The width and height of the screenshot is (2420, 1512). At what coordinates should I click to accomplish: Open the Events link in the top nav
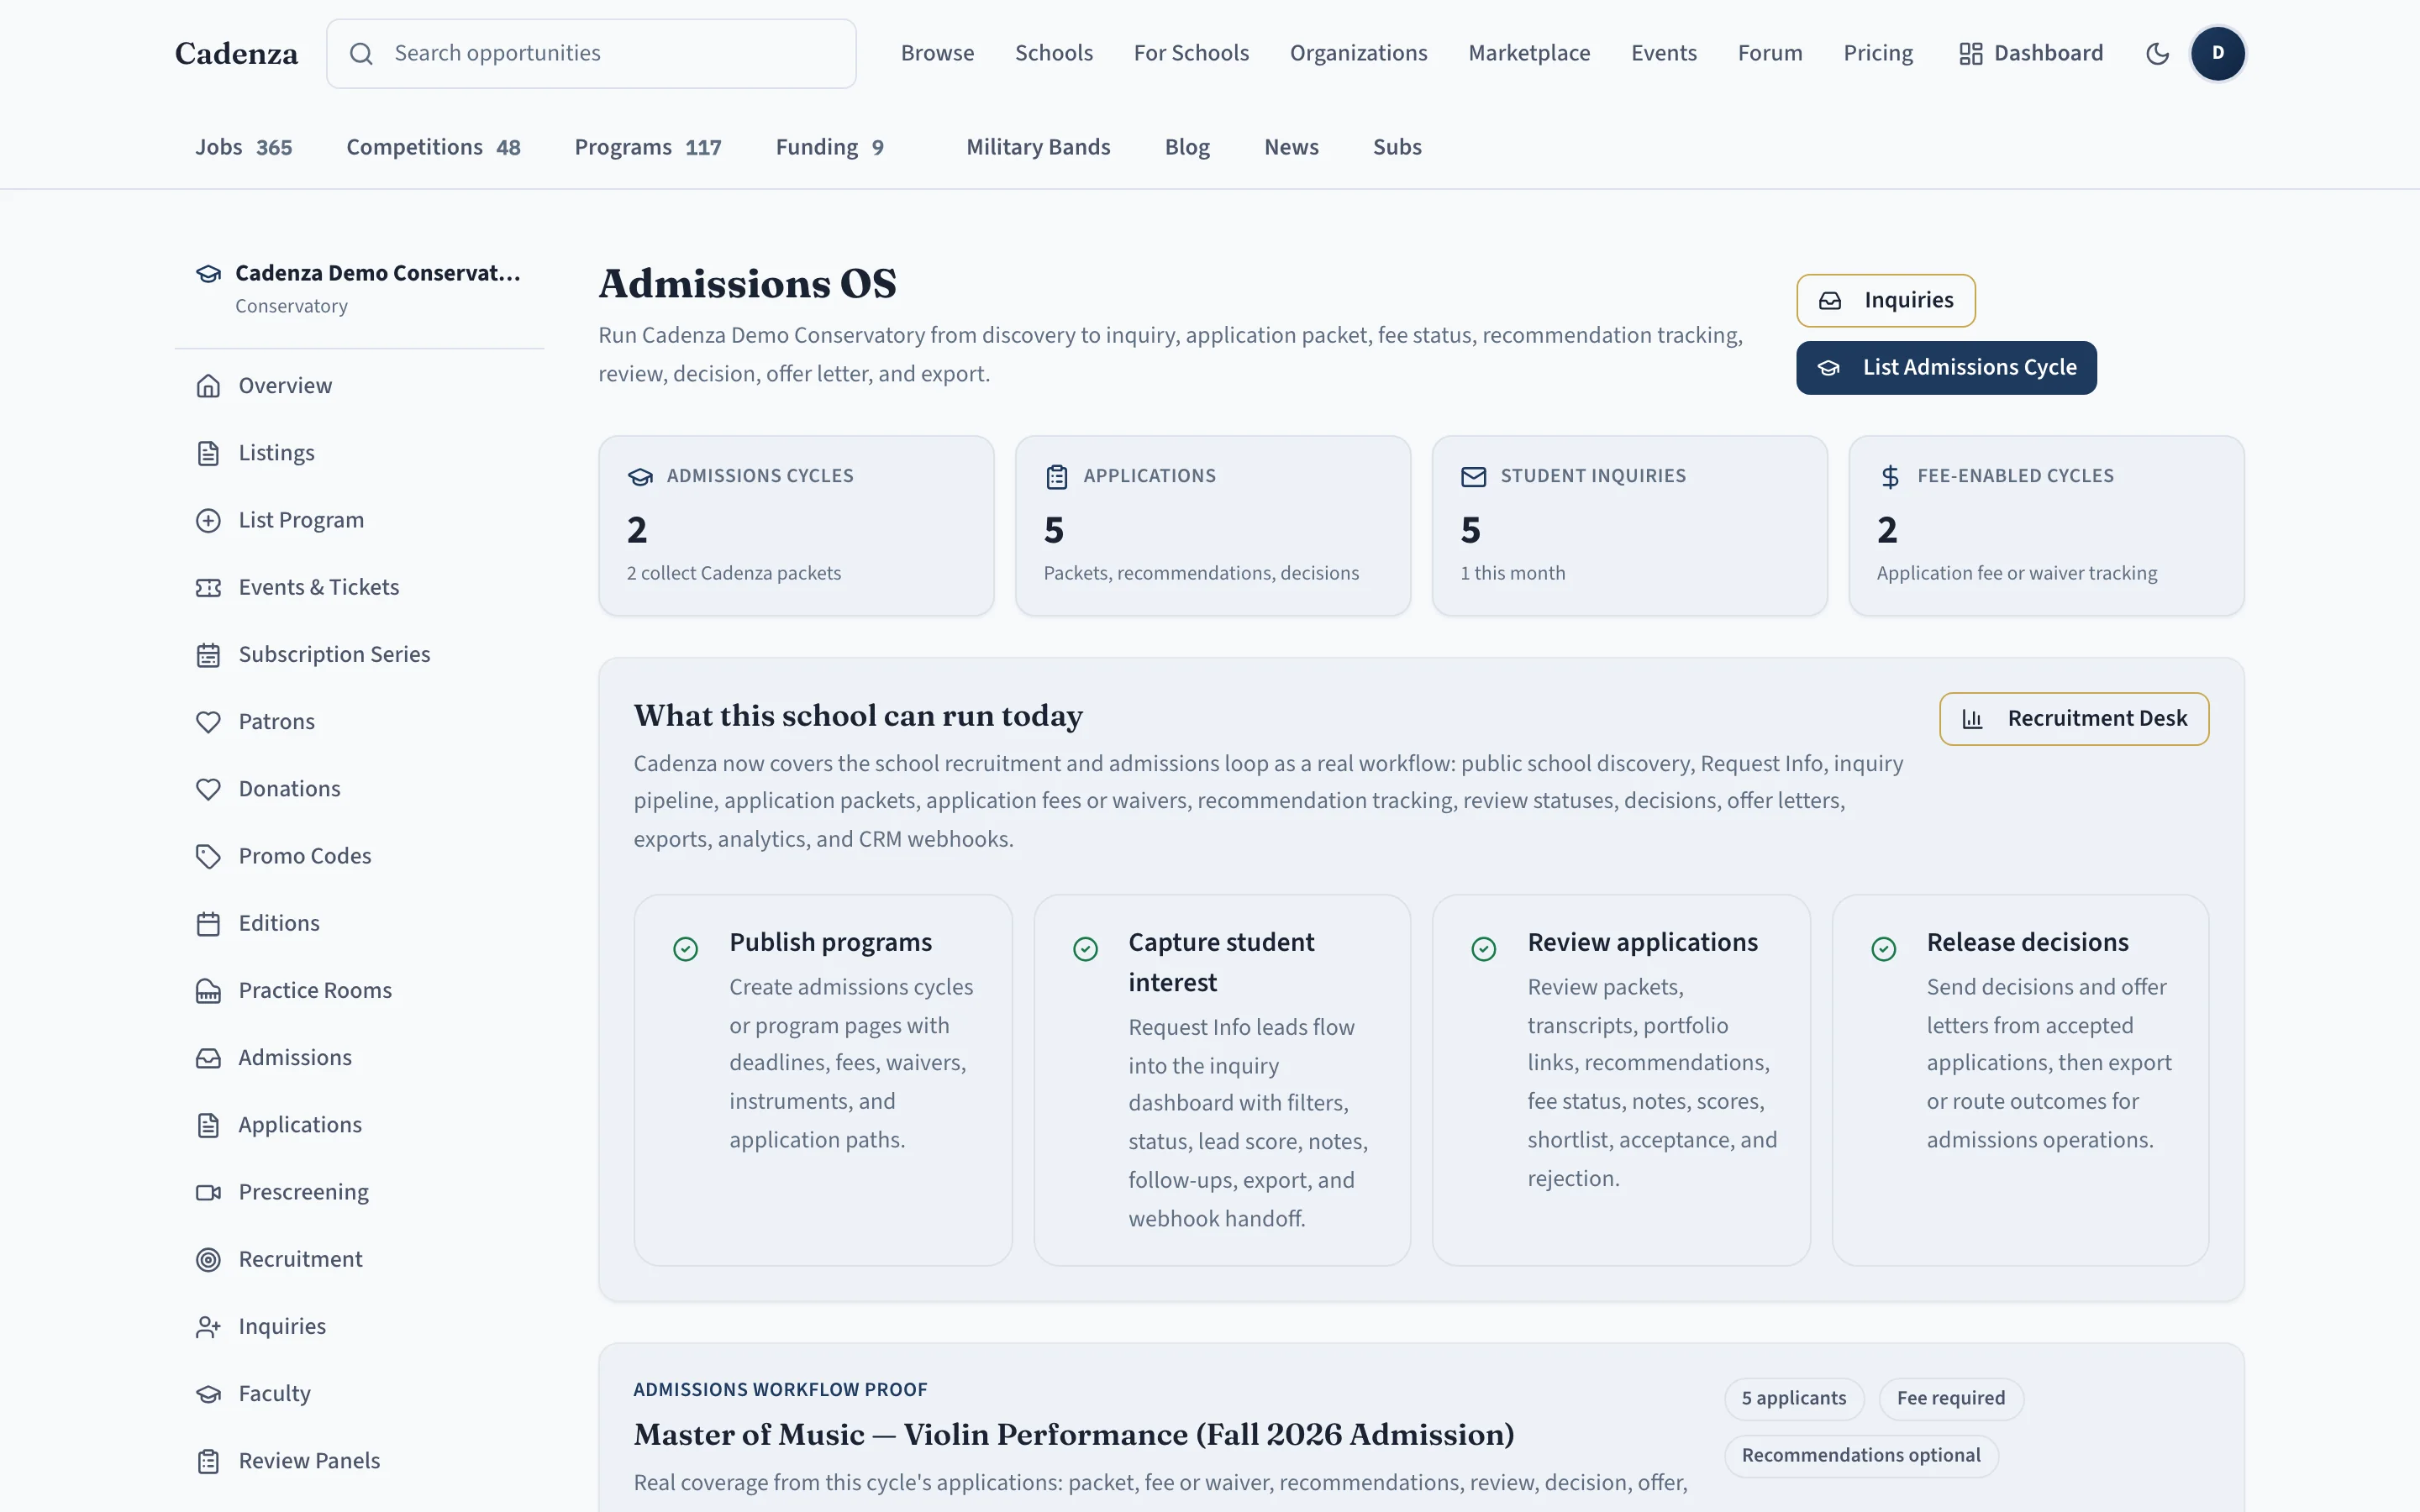coord(1664,53)
